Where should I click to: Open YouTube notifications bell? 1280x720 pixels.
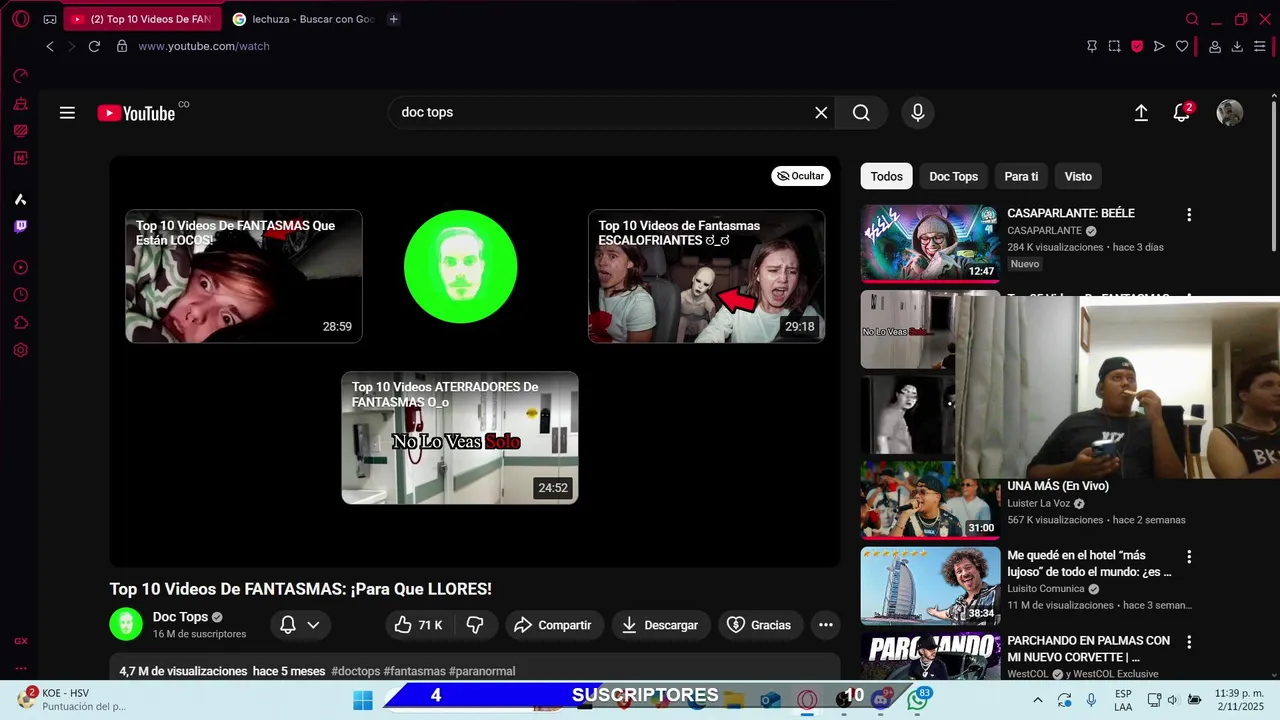pos(1182,113)
